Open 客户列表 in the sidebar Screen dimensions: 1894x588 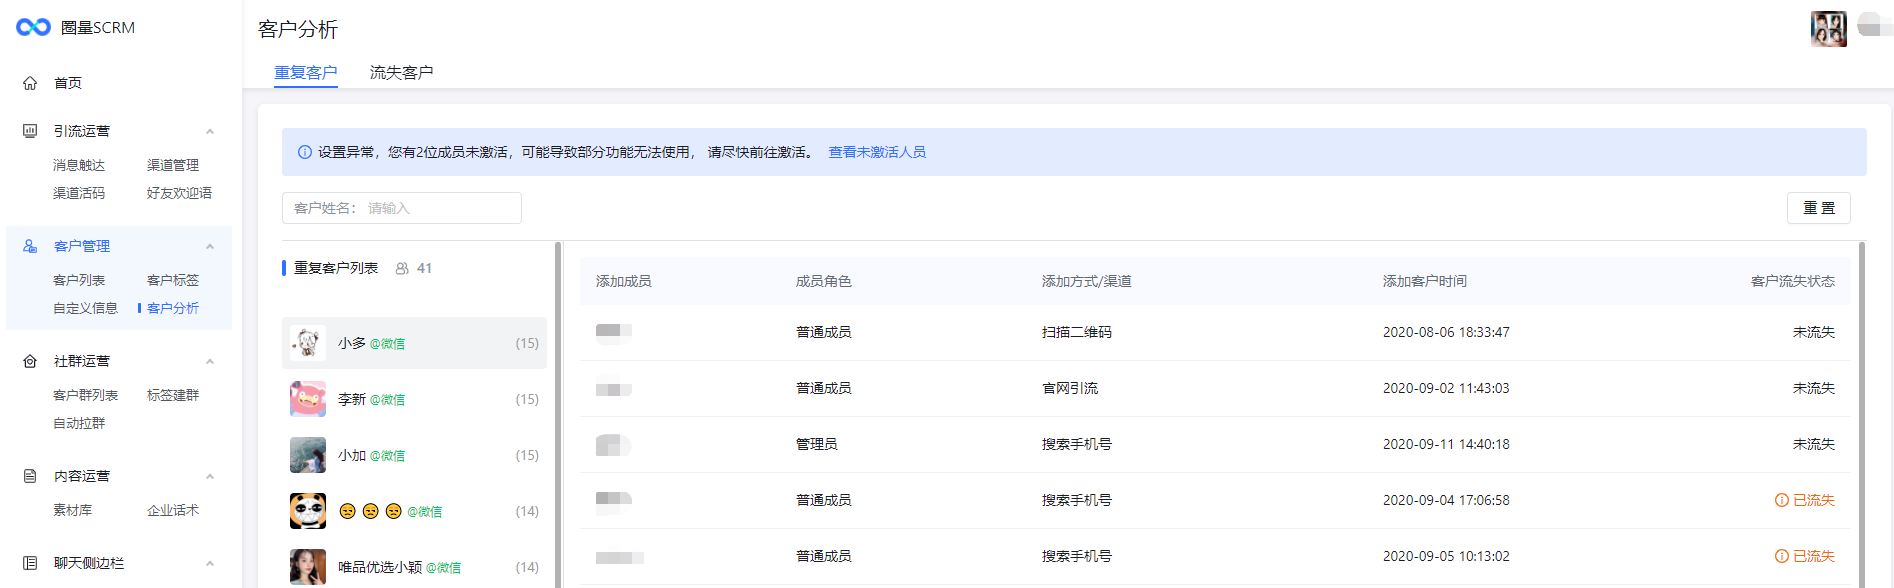[79, 280]
